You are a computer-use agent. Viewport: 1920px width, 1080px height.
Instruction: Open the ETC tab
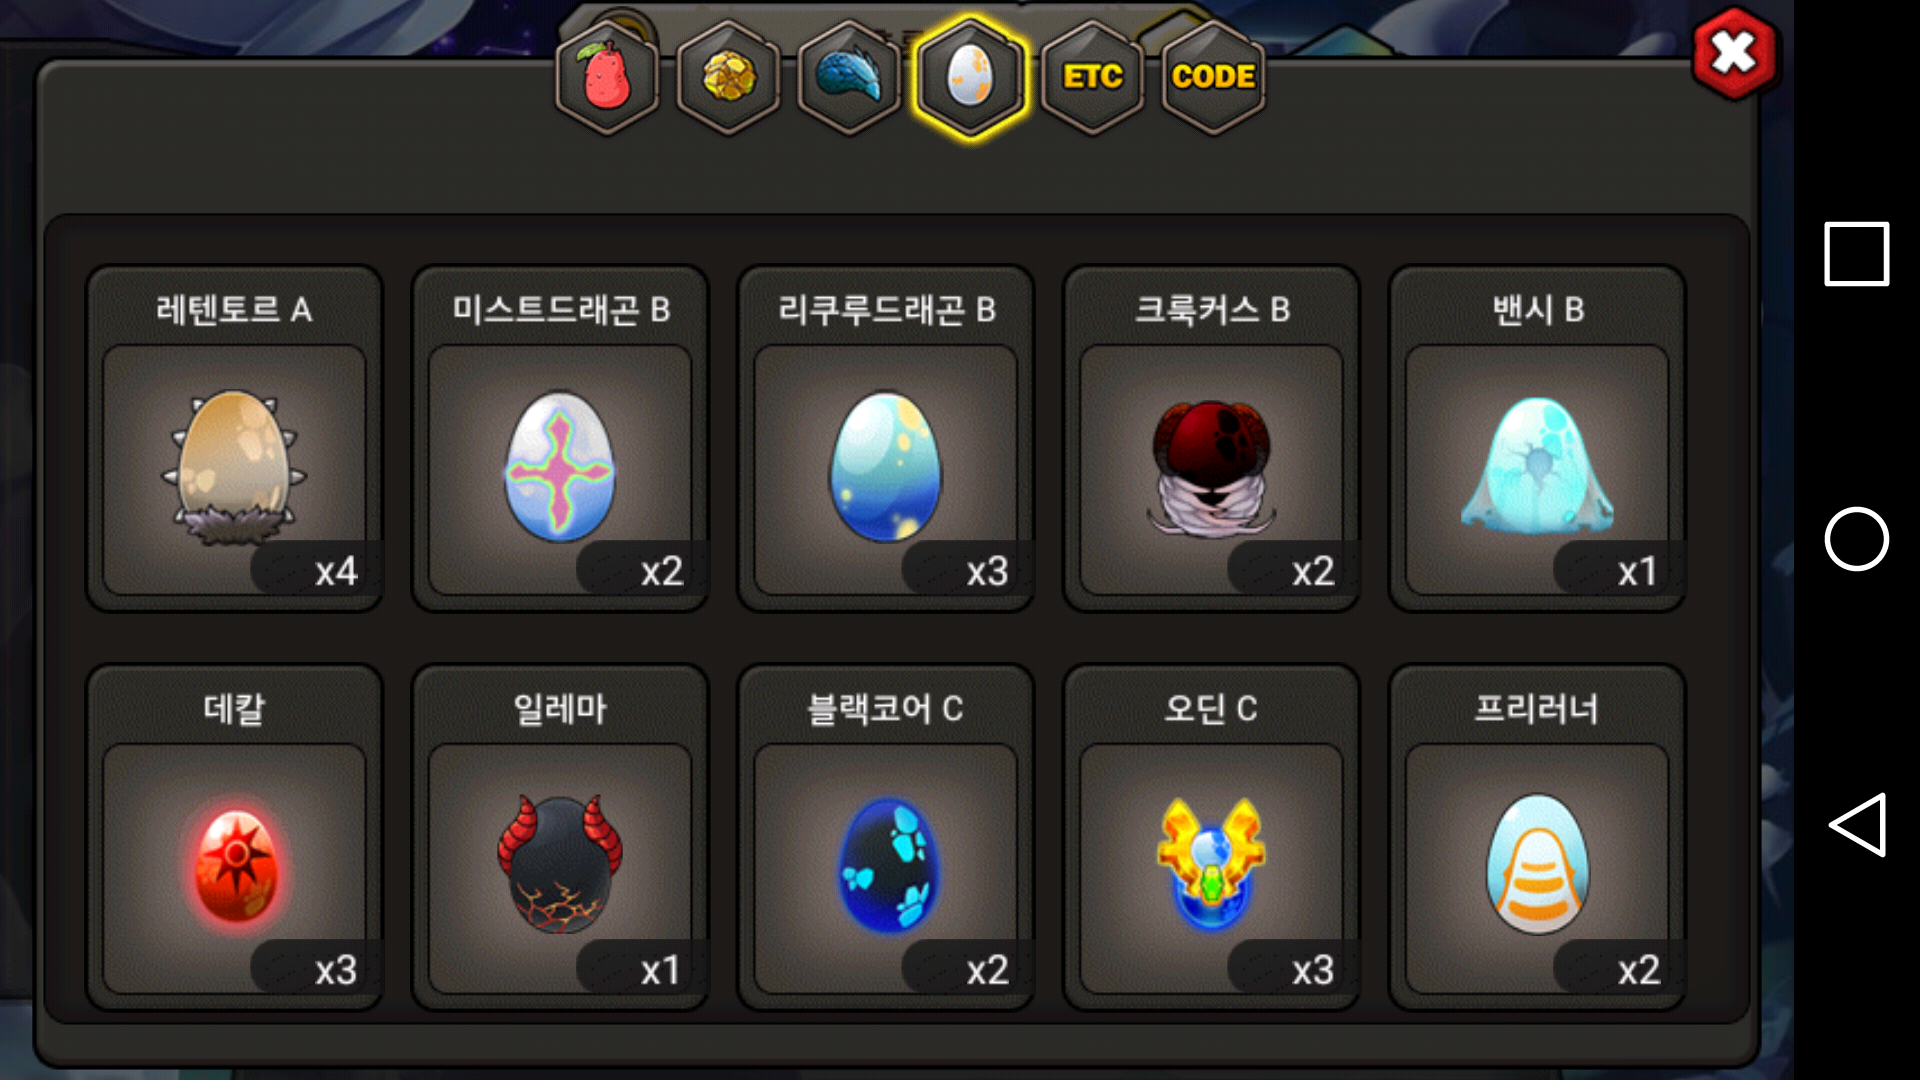point(1092,78)
